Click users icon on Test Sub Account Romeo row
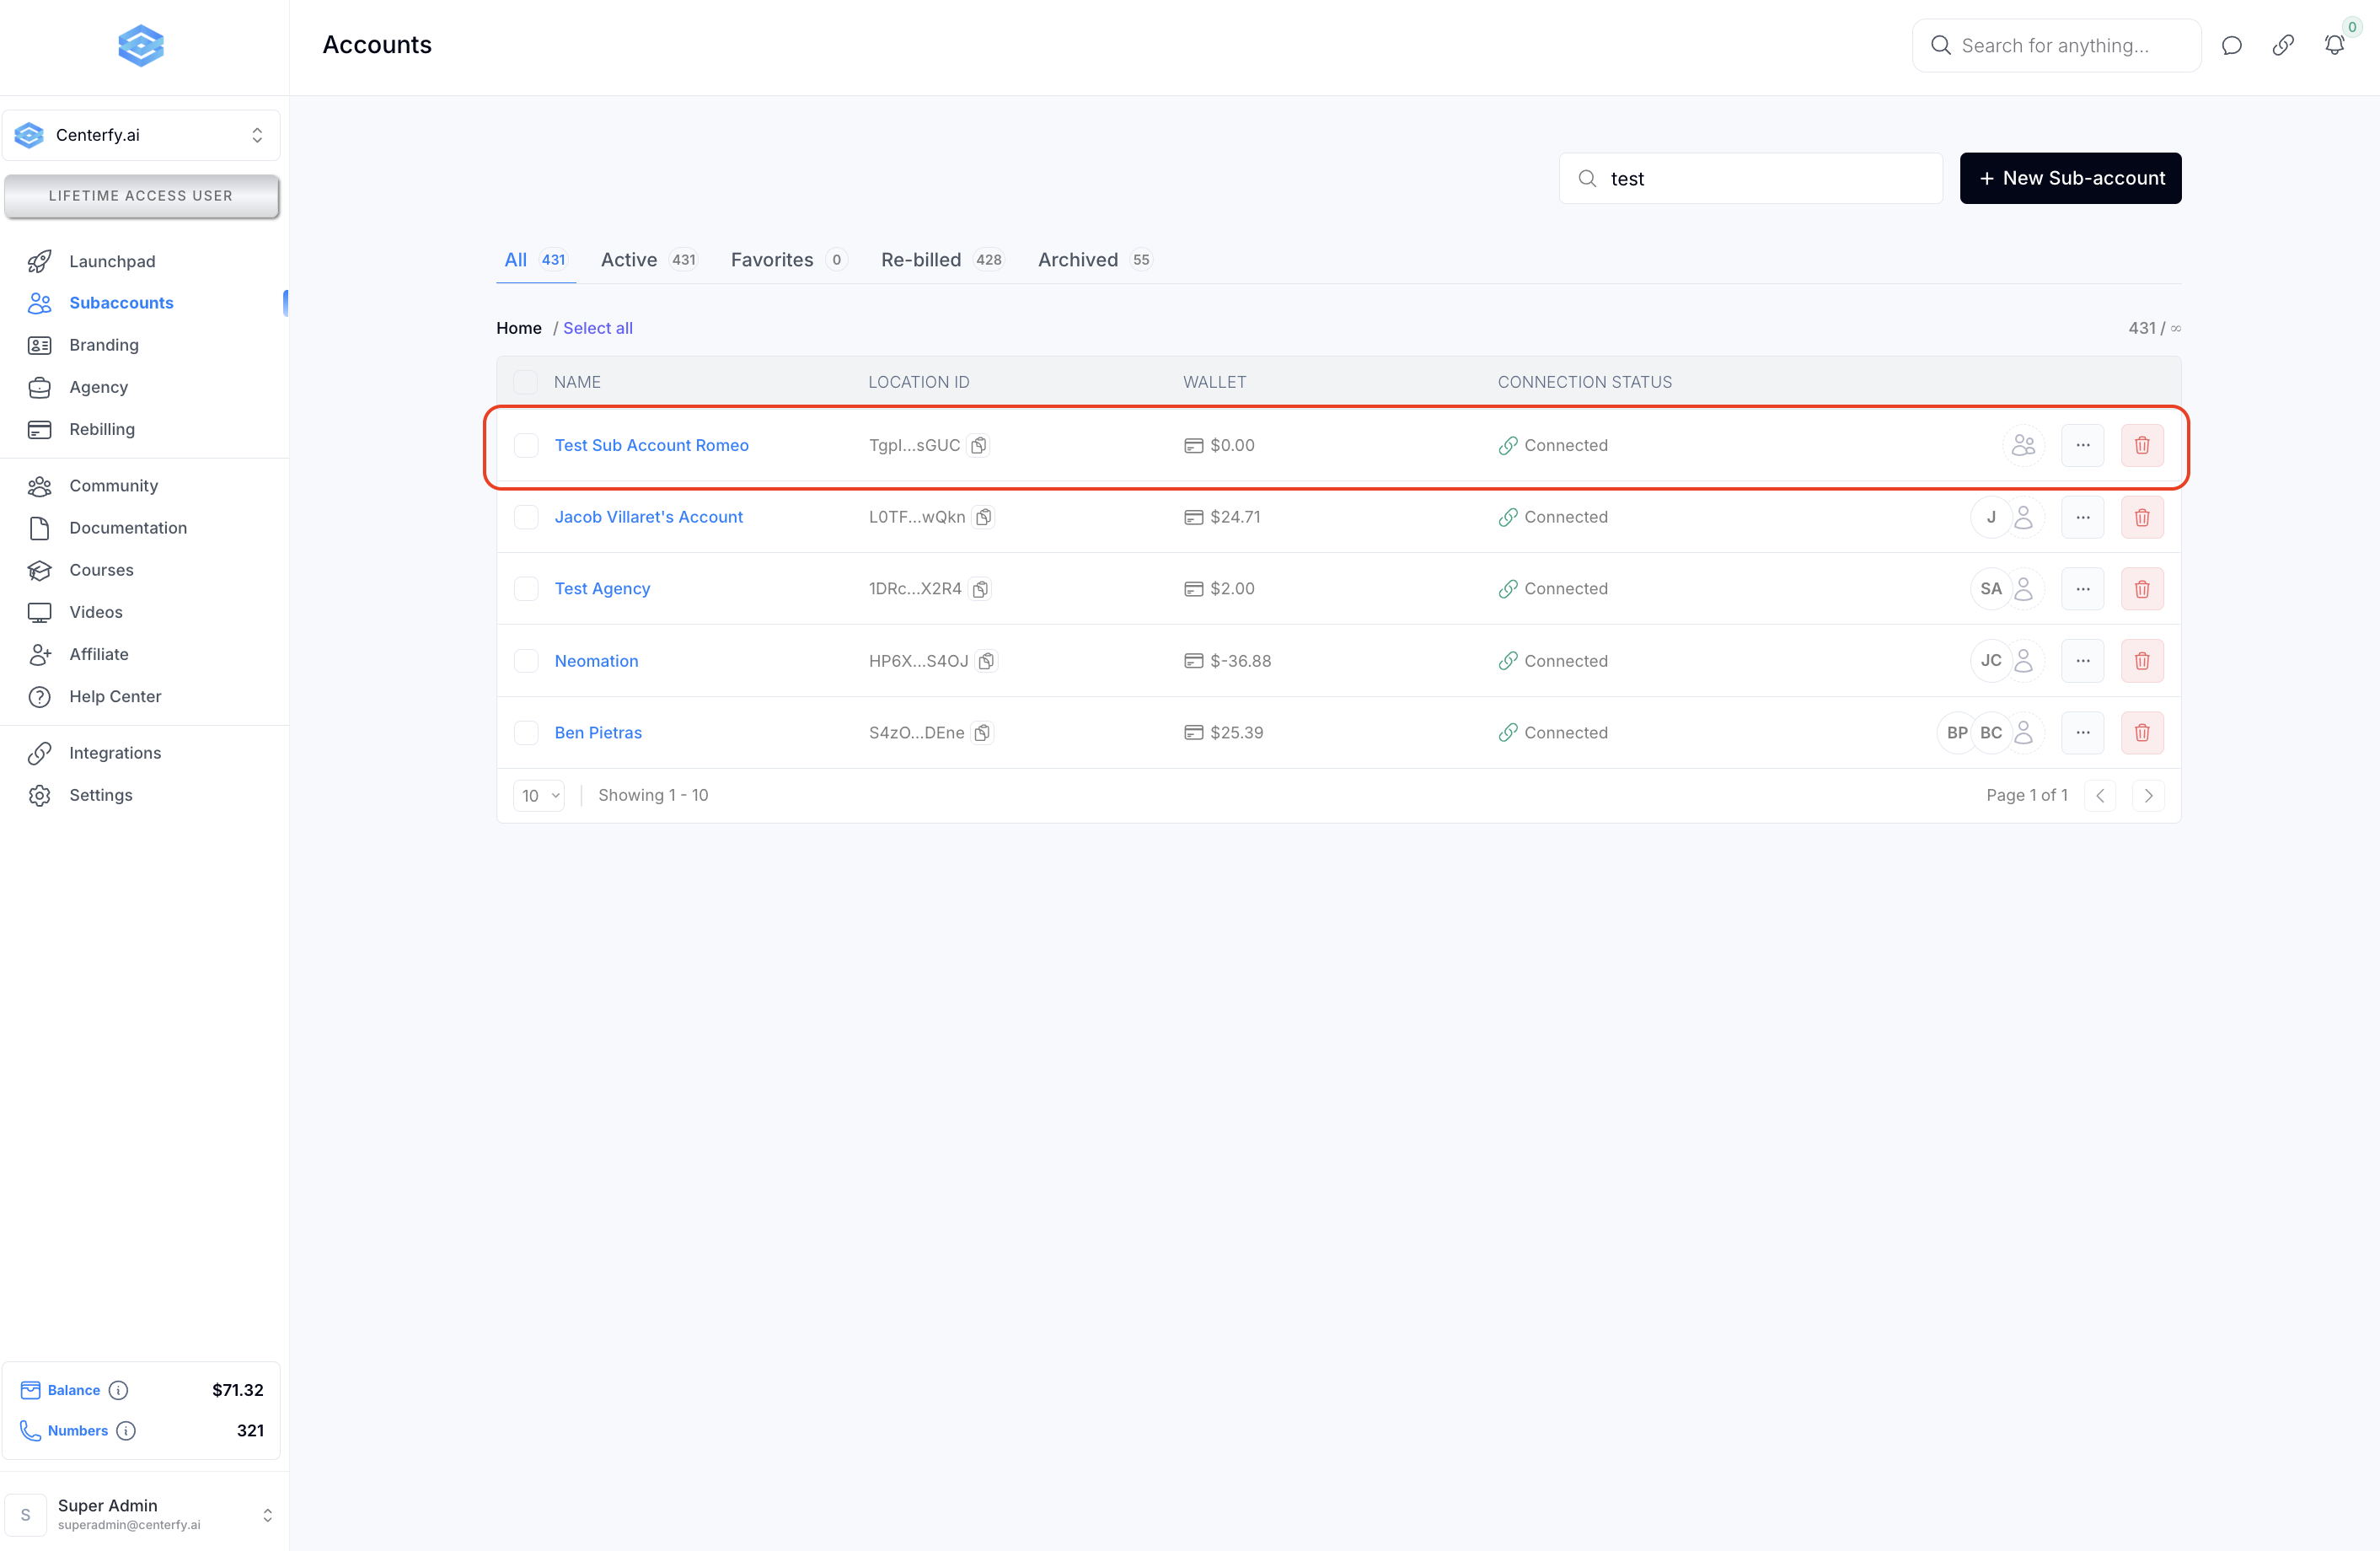Screen dimensions: 2380x1551 [2023, 445]
